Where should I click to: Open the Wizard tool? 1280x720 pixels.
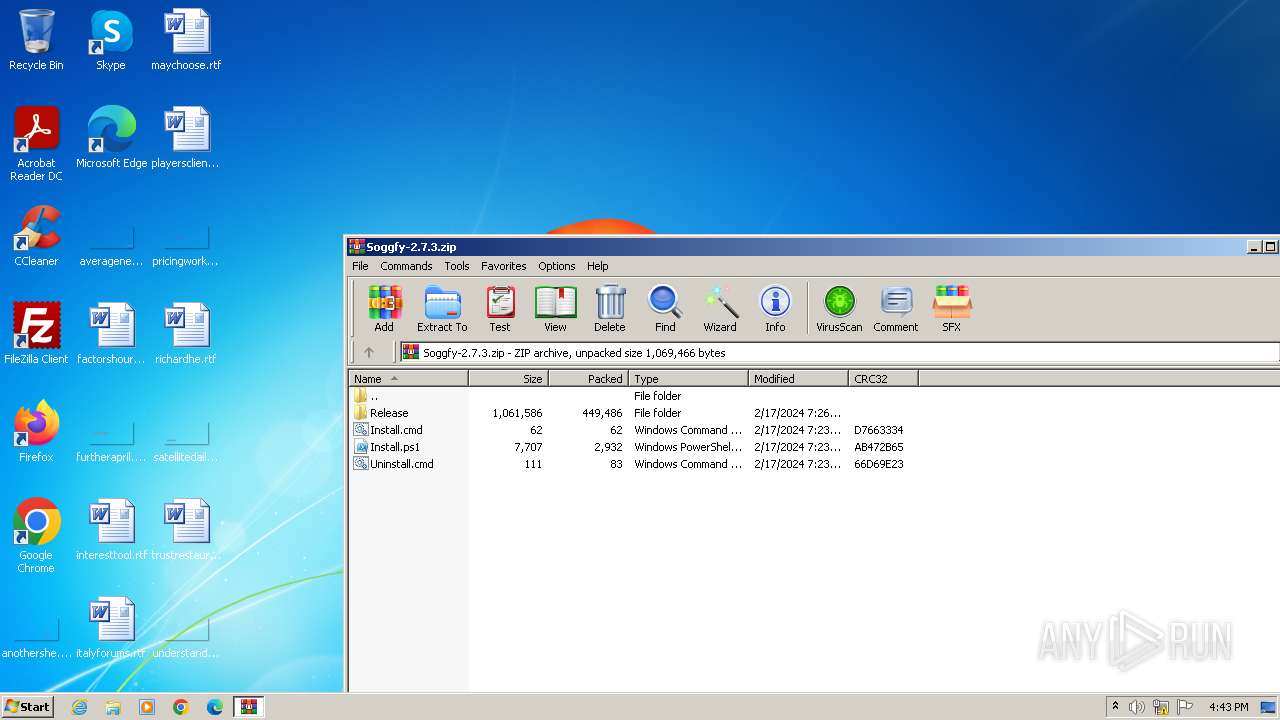[720, 308]
